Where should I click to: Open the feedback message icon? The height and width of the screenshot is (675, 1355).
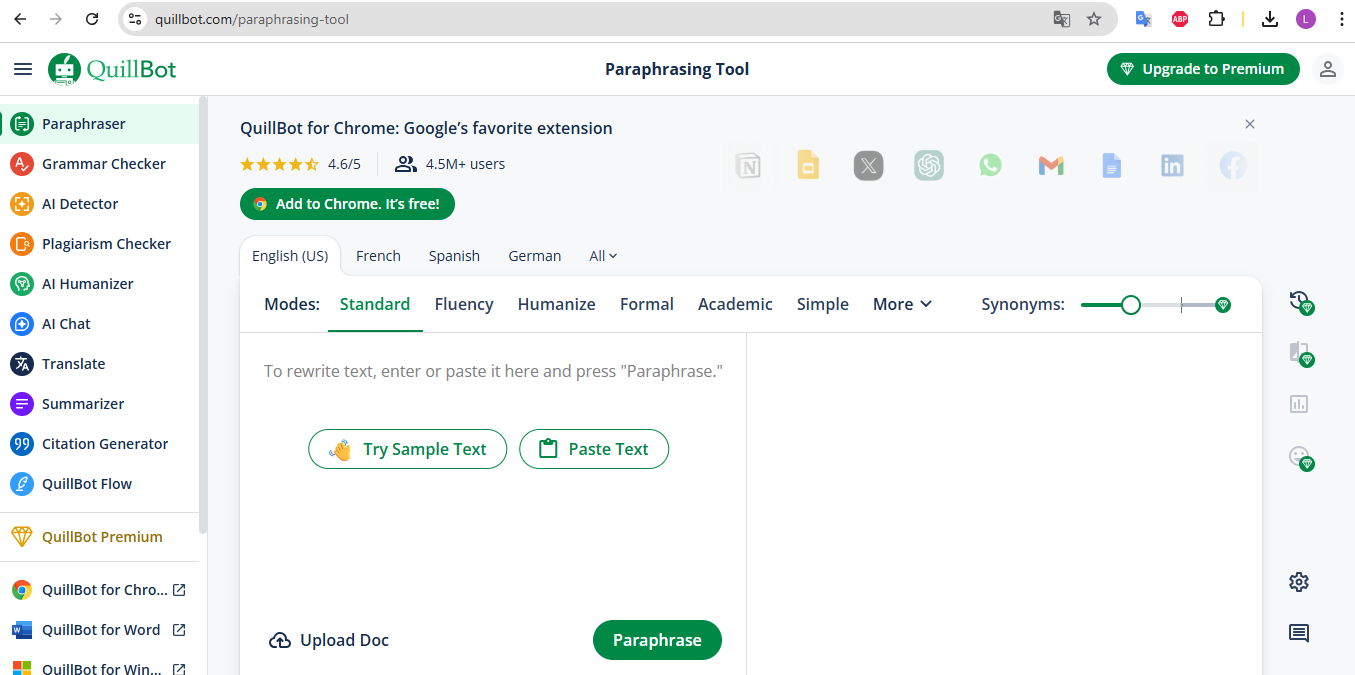1299,633
